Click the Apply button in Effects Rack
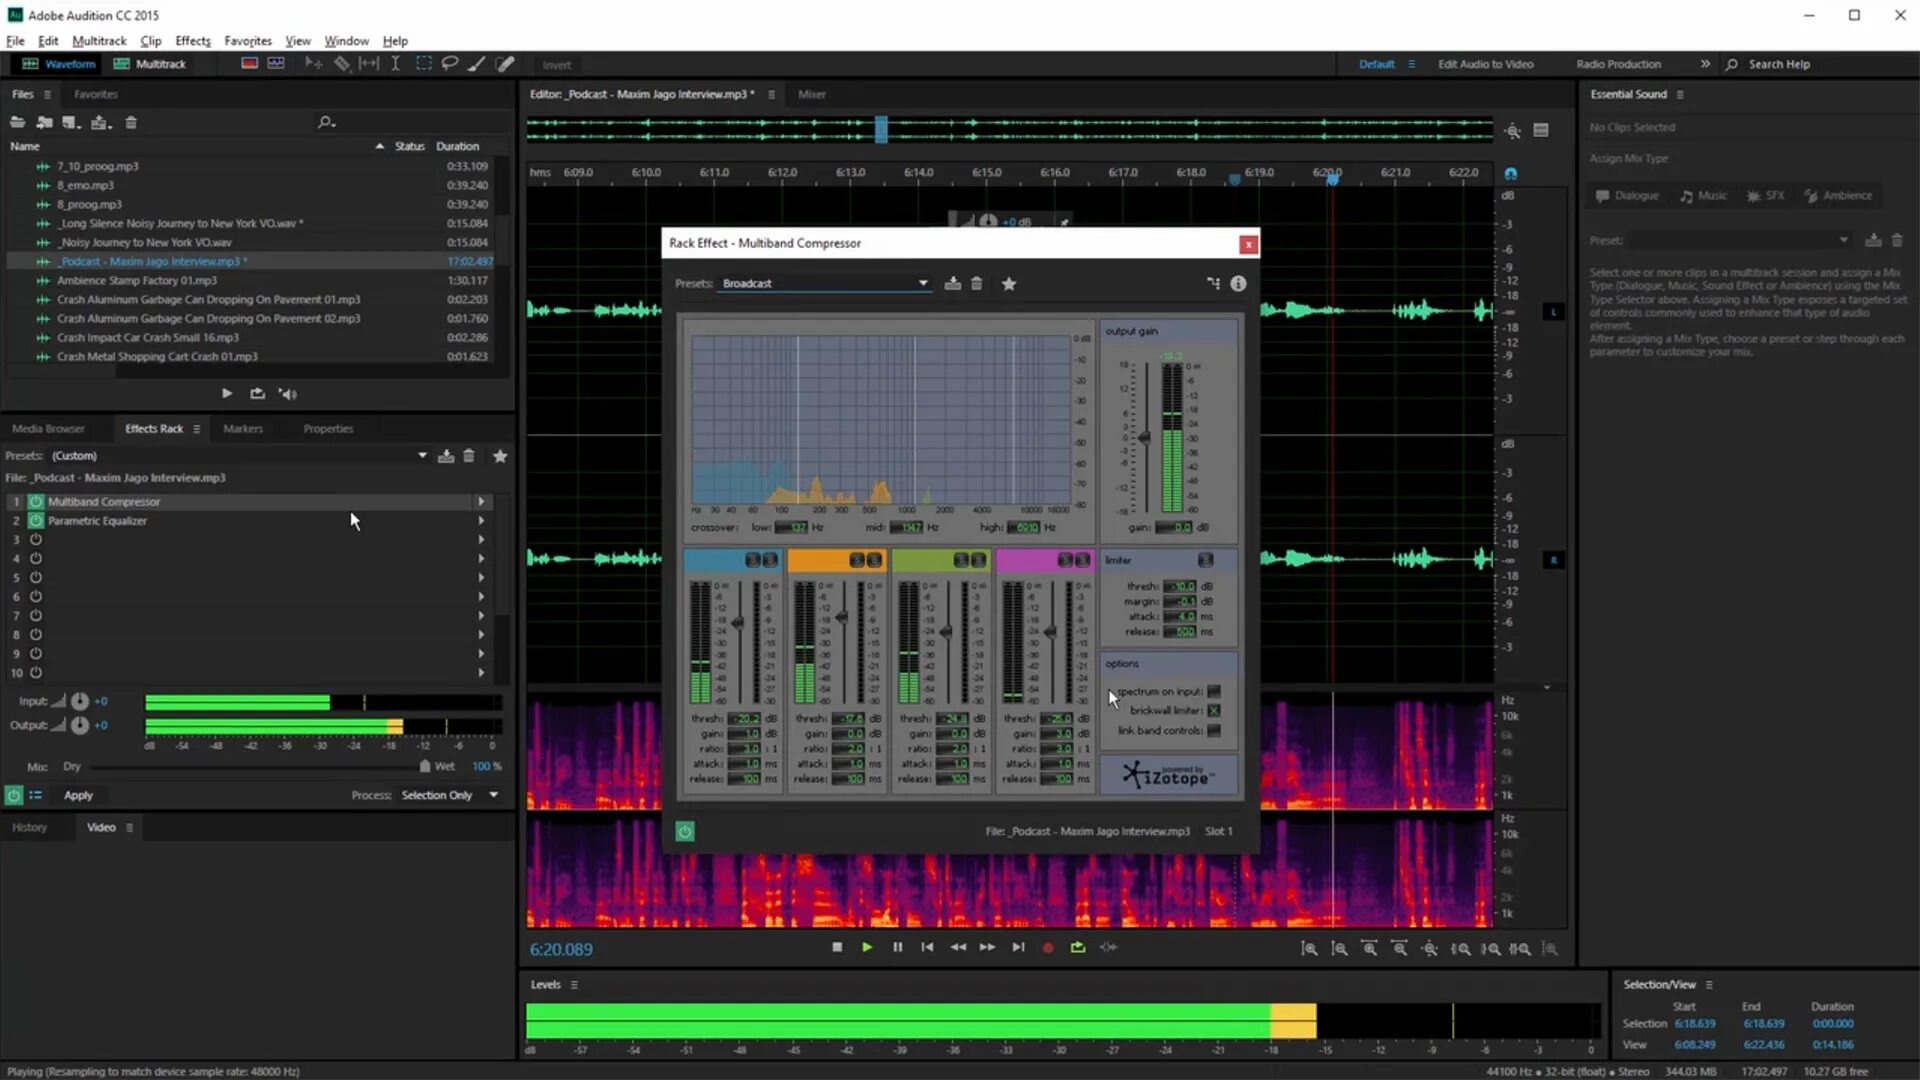Screen dimensions: 1920x1080 coord(78,796)
